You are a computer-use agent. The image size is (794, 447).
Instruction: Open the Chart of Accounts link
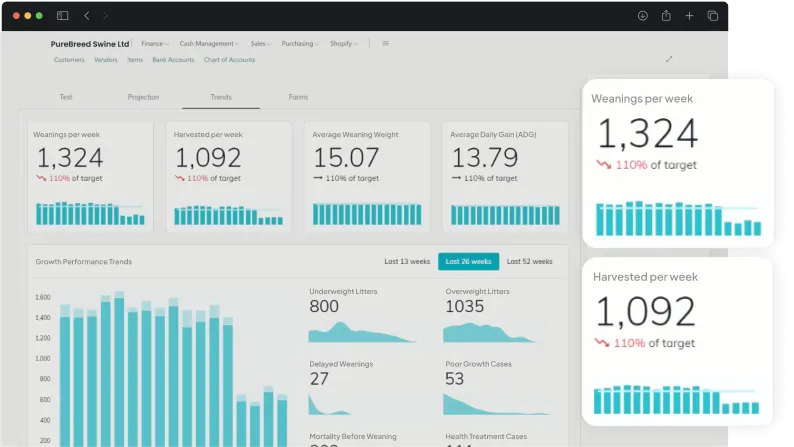[x=229, y=60]
